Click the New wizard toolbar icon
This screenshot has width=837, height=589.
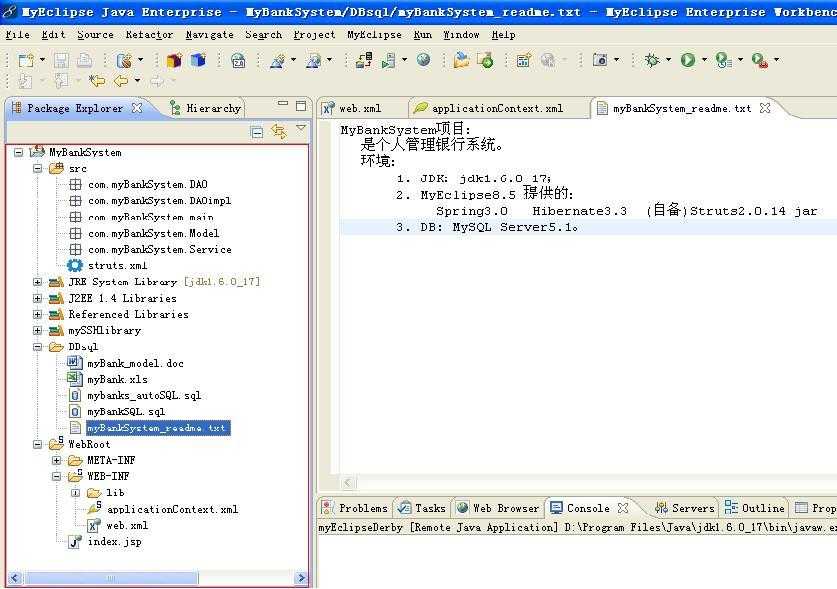point(26,60)
